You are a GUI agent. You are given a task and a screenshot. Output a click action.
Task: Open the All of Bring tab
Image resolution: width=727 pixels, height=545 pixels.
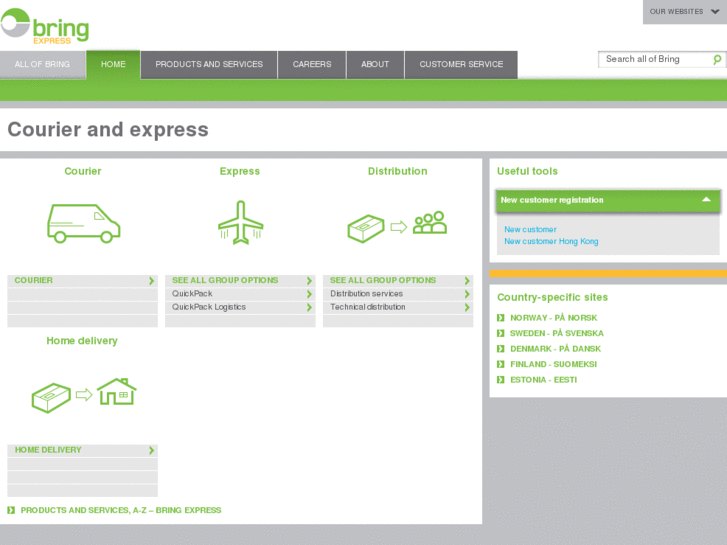tap(42, 64)
